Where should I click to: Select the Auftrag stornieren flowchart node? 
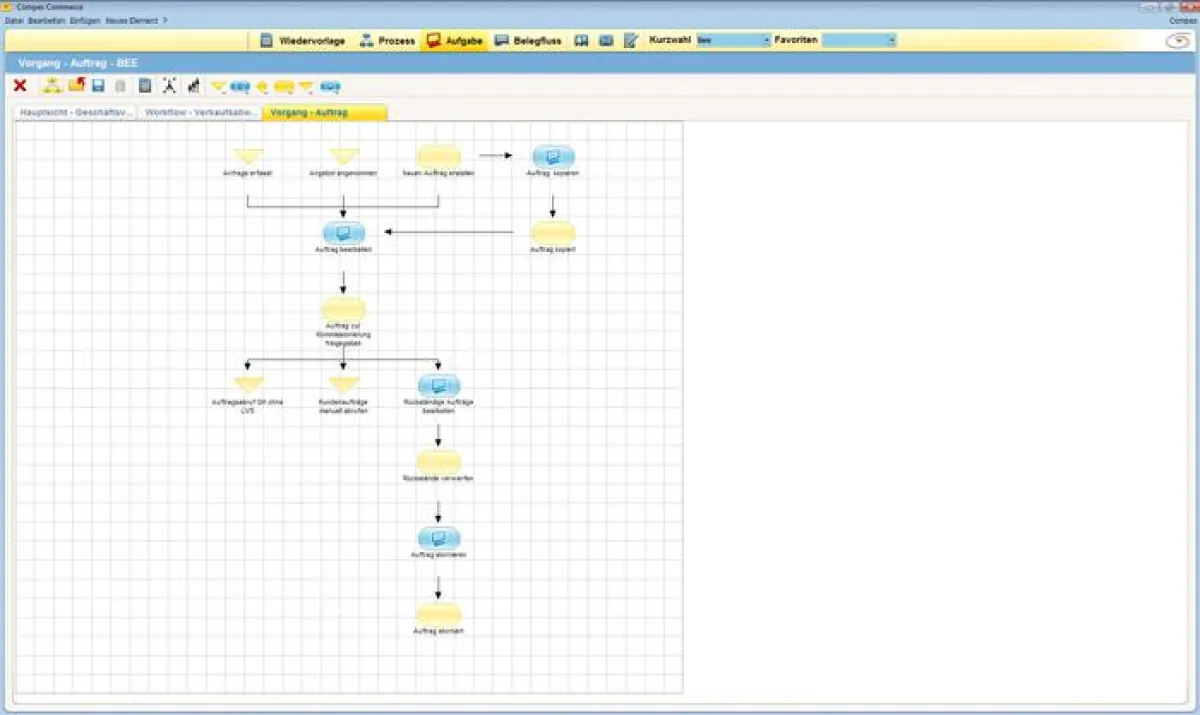[438, 538]
